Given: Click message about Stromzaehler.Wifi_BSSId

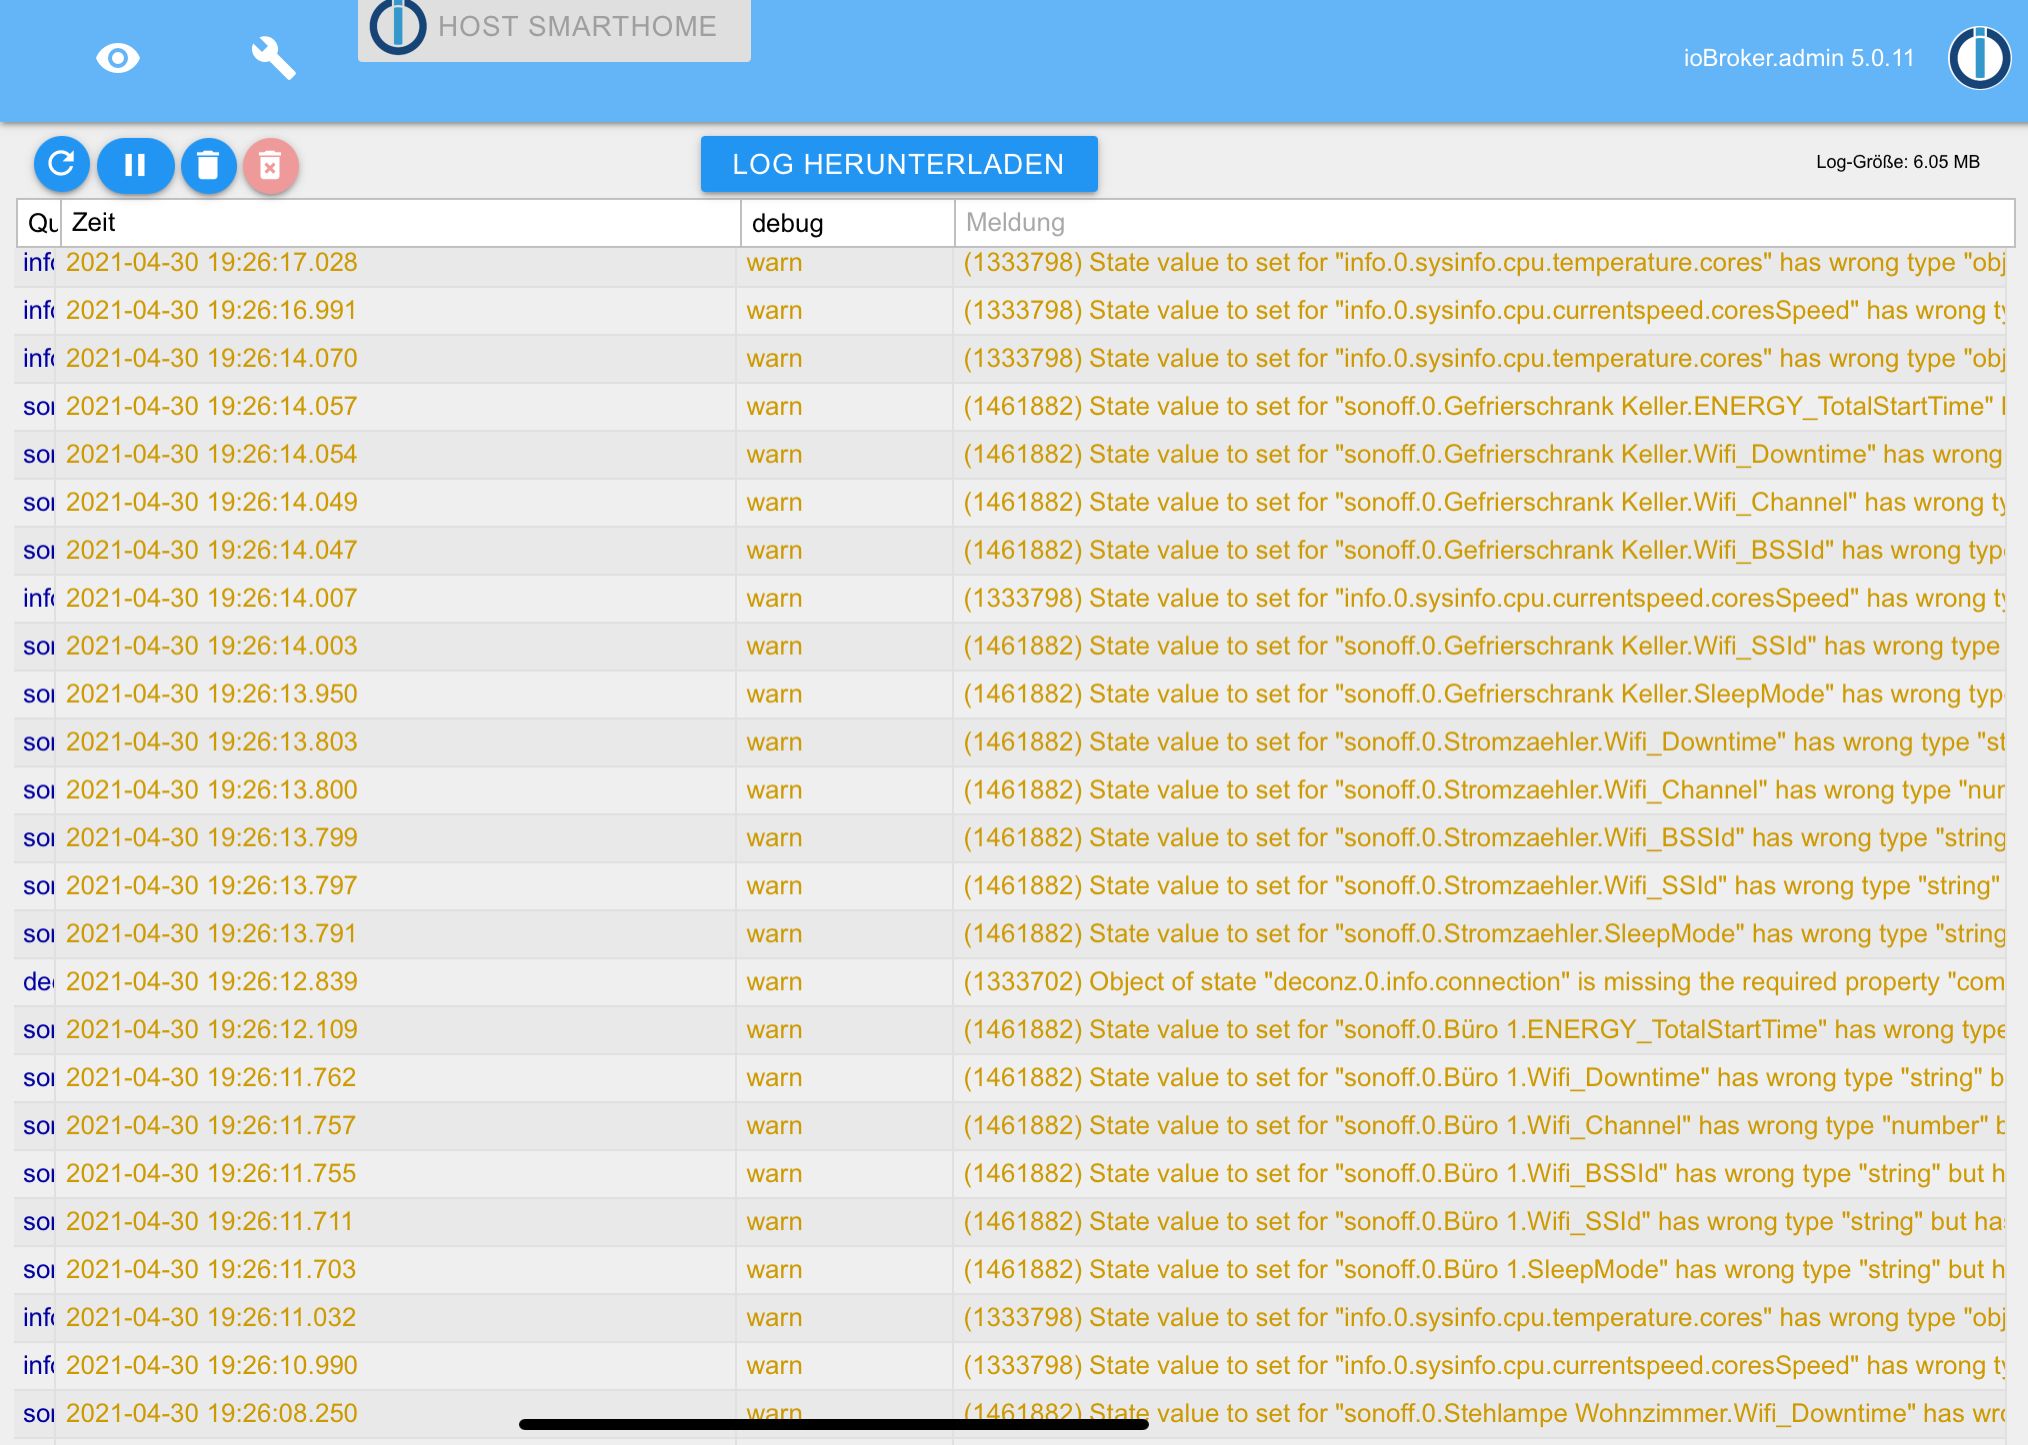Looking at the screenshot, I should (1484, 838).
